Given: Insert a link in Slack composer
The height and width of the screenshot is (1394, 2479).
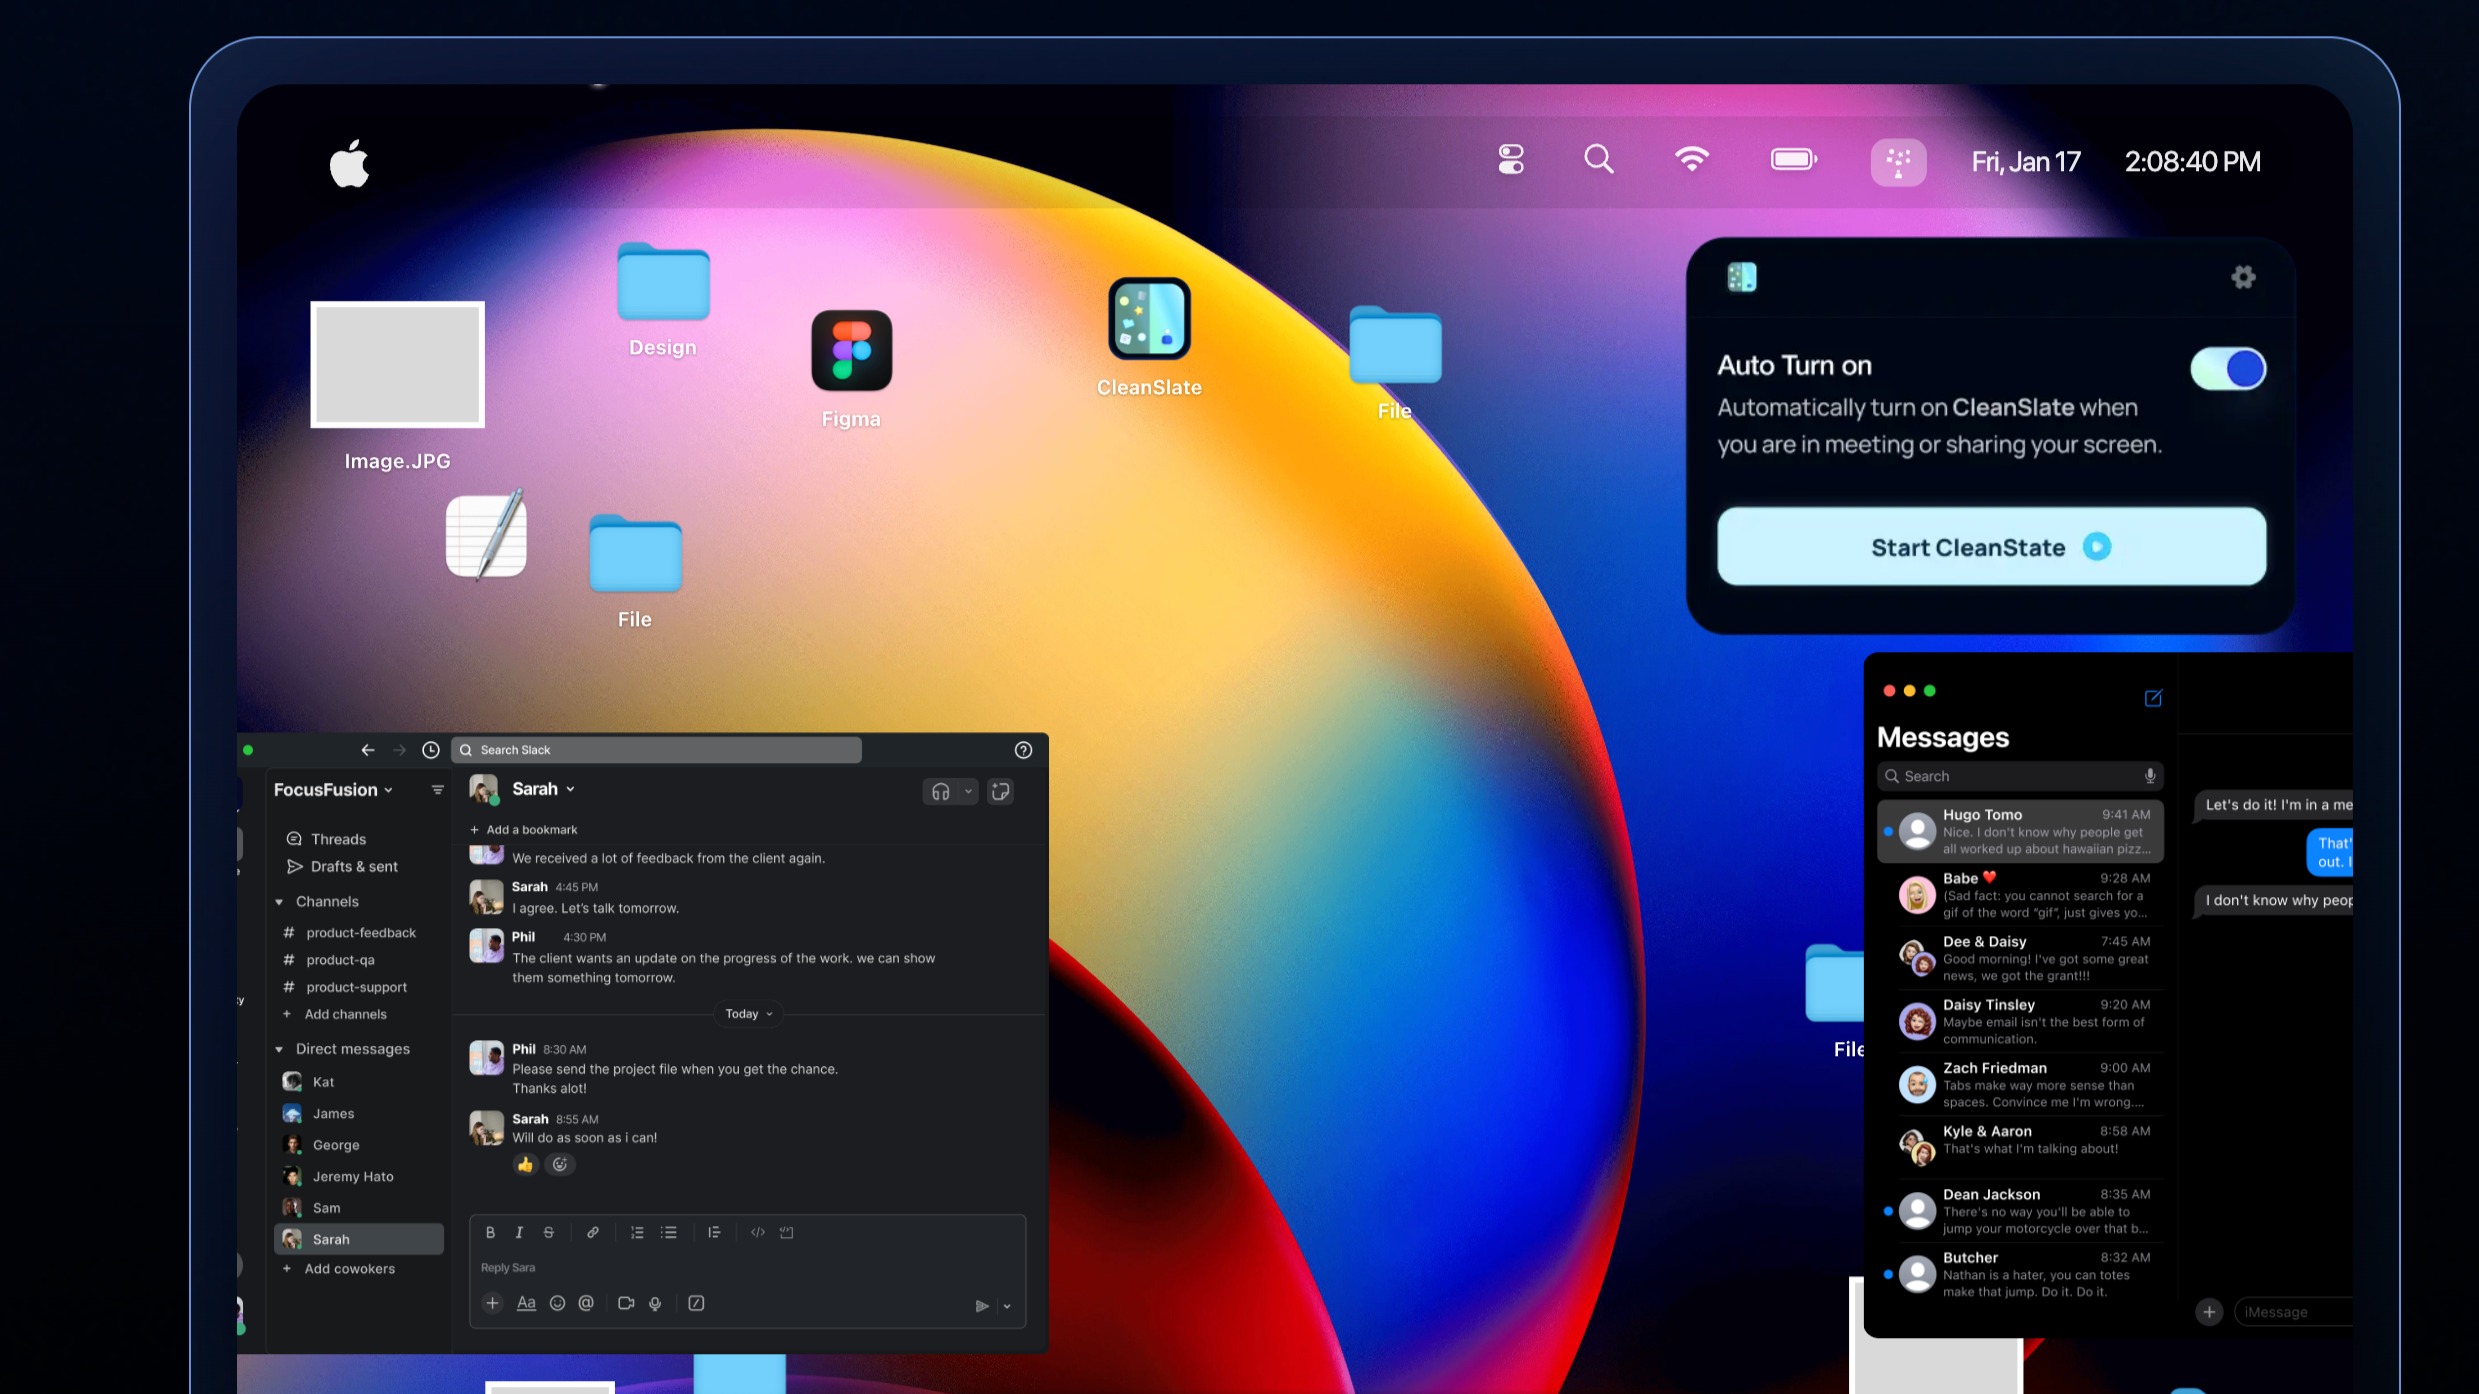Looking at the screenshot, I should 593,1233.
